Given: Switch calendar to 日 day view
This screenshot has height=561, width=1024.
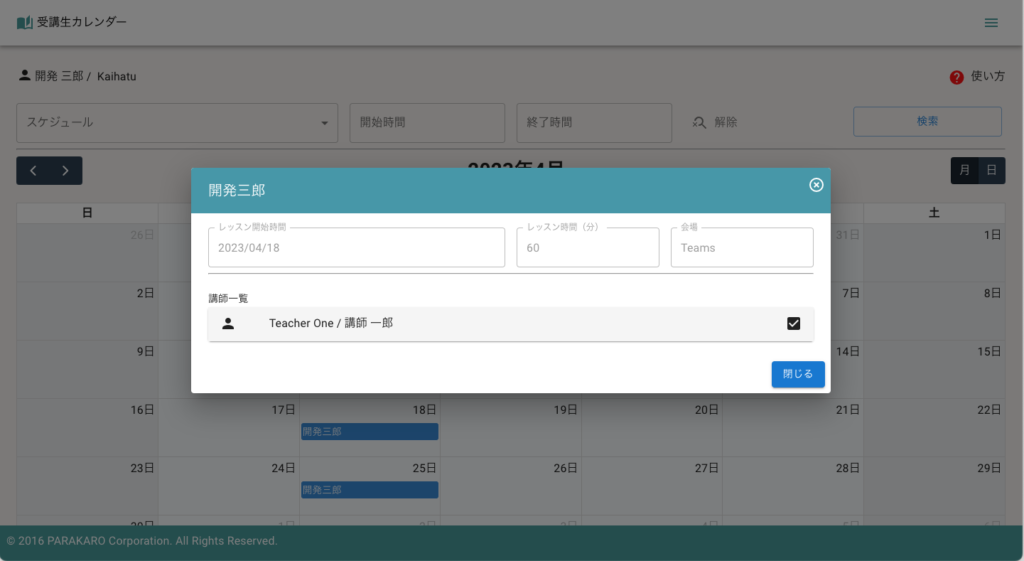Looking at the screenshot, I should 991,171.
